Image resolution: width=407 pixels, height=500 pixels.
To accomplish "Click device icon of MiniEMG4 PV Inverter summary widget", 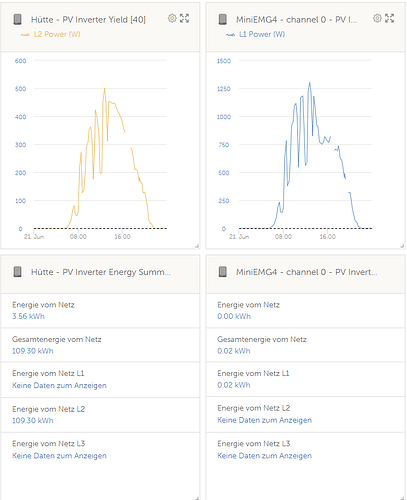I will (223, 272).
